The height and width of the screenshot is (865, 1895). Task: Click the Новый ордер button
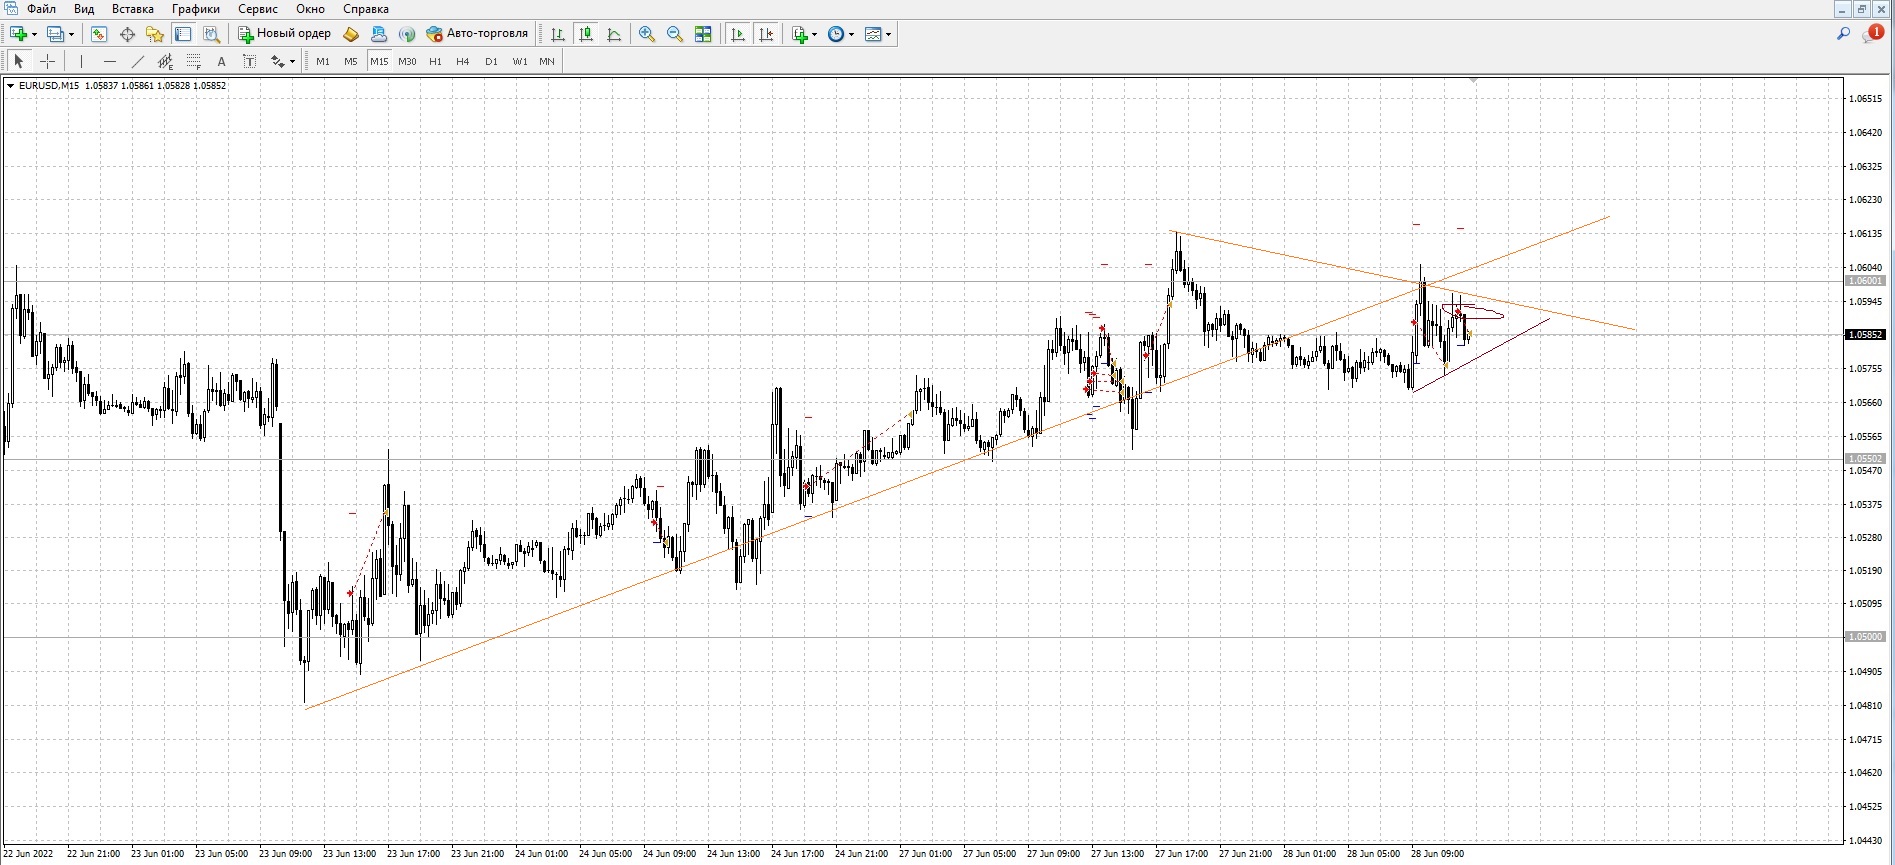284,34
